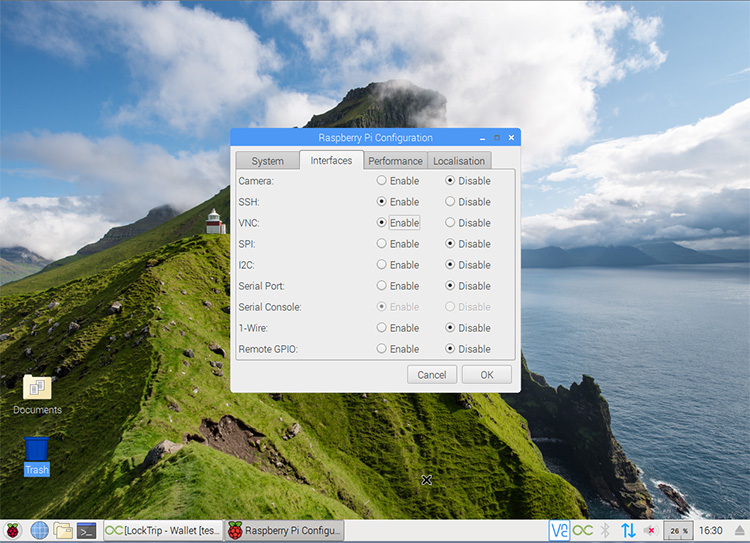Switch to the System tab
750x543 pixels.
coord(267,161)
